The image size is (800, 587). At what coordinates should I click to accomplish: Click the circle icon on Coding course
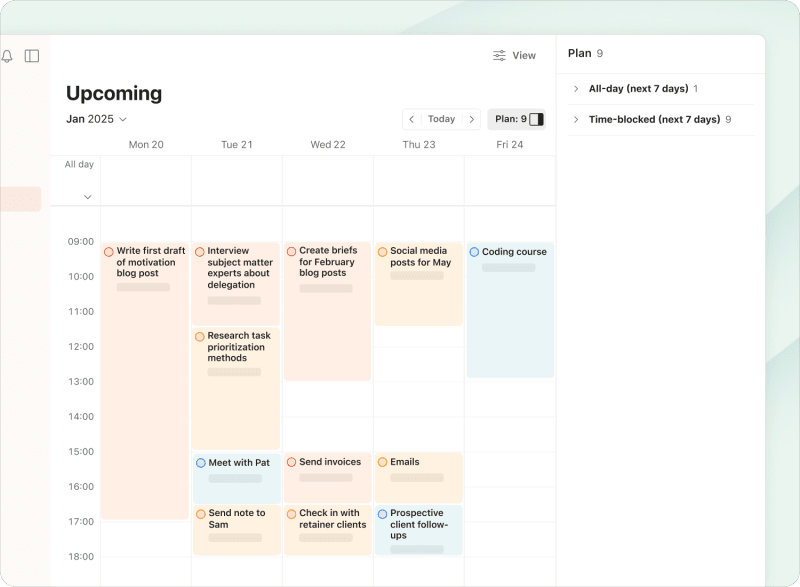pyautogui.click(x=473, y=251)
